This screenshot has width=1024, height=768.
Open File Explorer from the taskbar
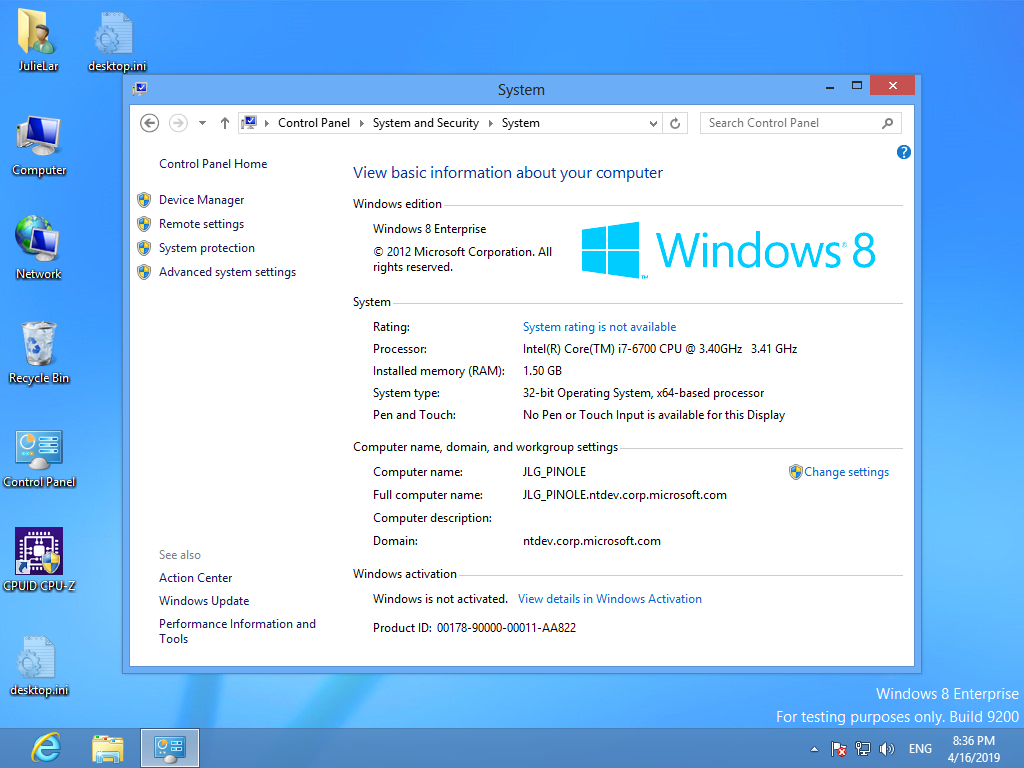click(108, 748)
